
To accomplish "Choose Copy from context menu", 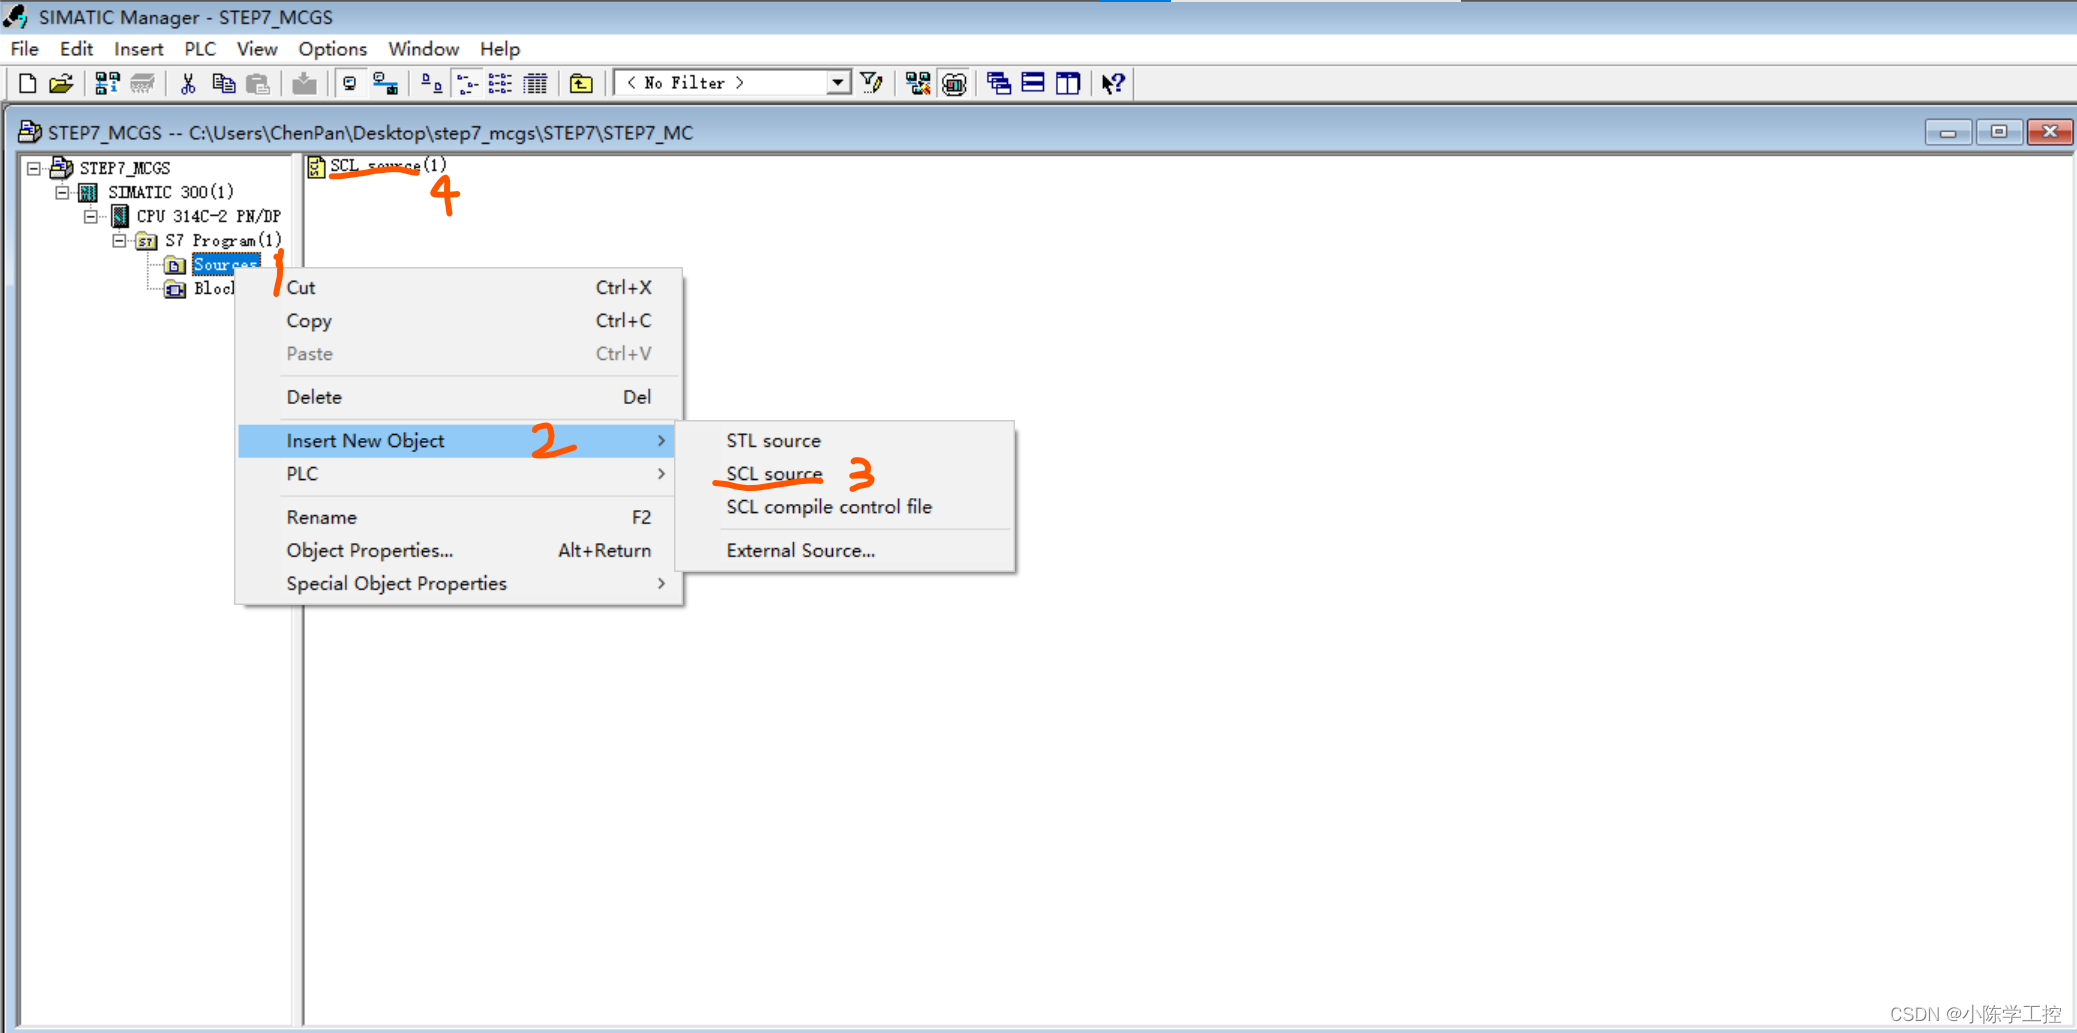I will [x=460, y=320].
